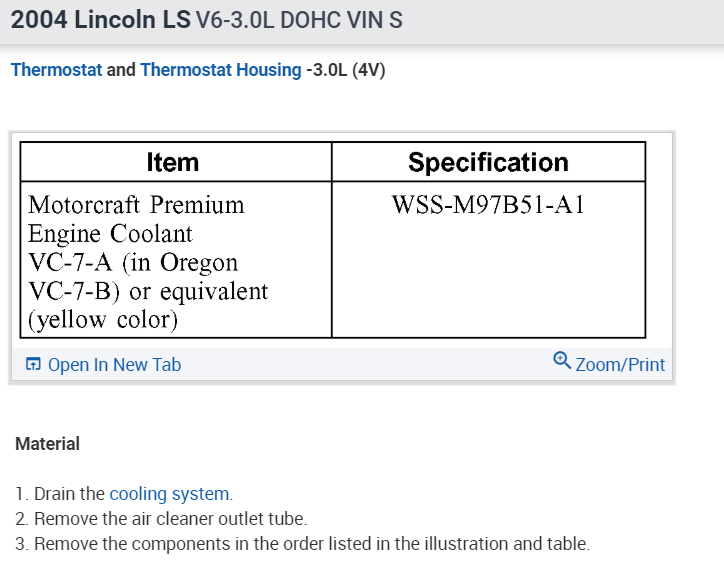Click the Zoom/Print label
Screen dimensions: 724x574
pyautogui.click(x=620, y=365)
